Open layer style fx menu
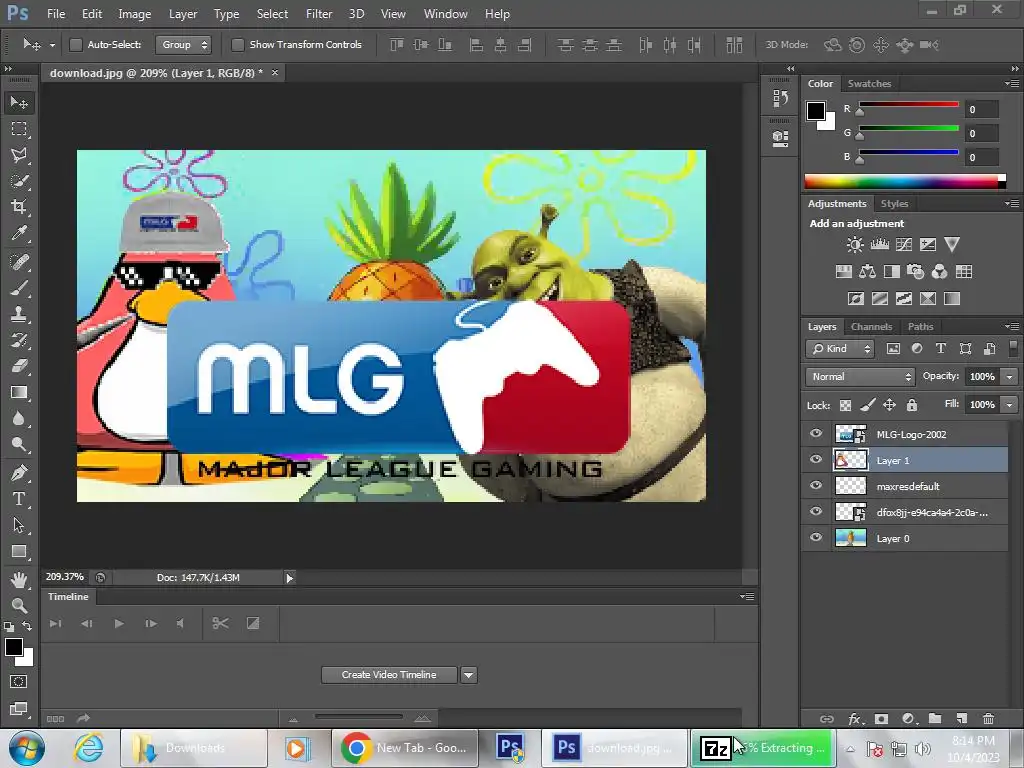This screenshot has height=768, width=1024. point(854,718)
